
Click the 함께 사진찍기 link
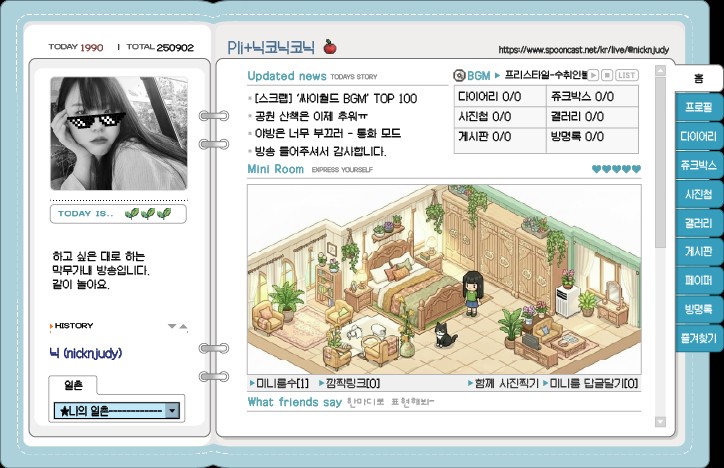pos(503,384)
